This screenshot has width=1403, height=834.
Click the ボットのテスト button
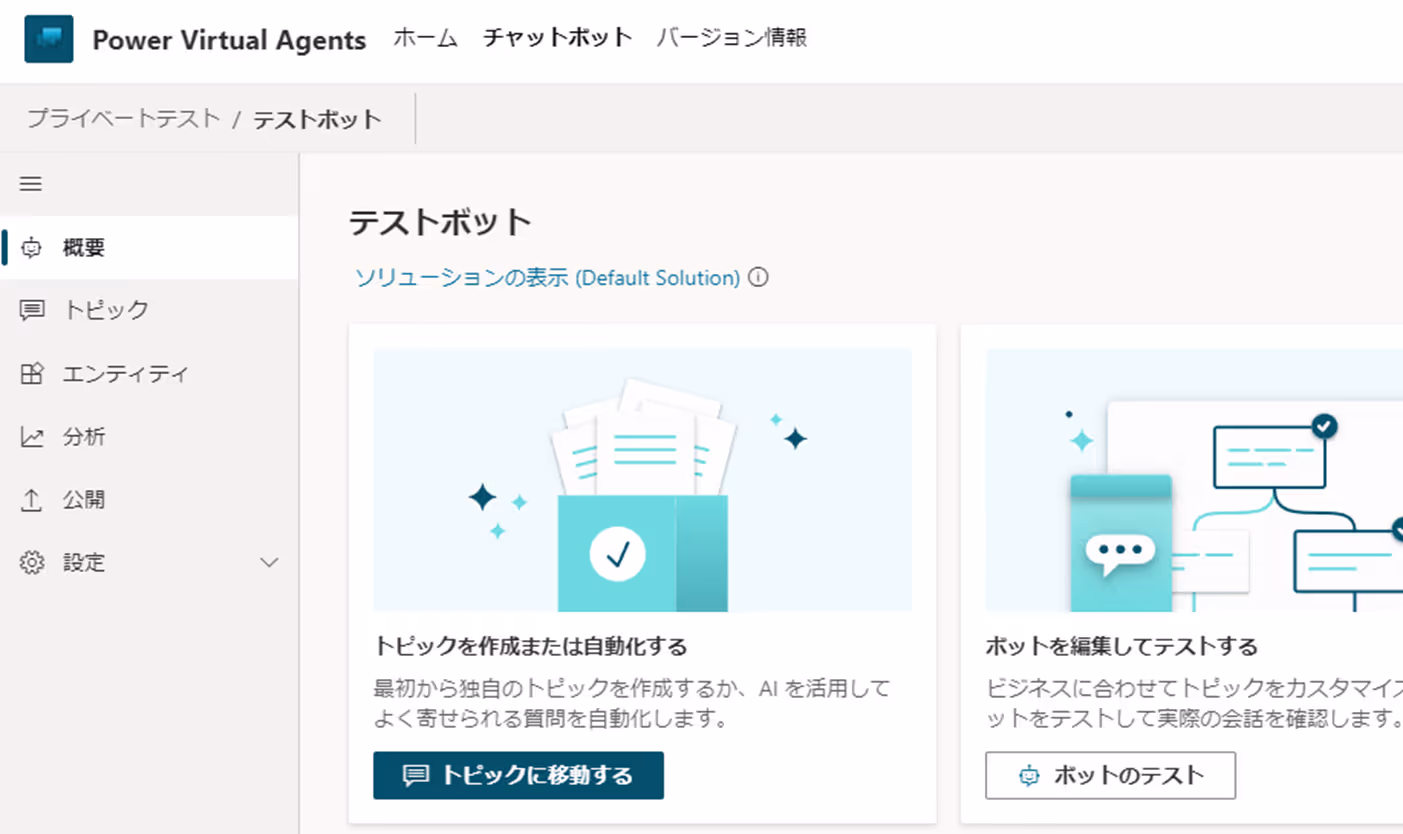(x=1110, y=776)
